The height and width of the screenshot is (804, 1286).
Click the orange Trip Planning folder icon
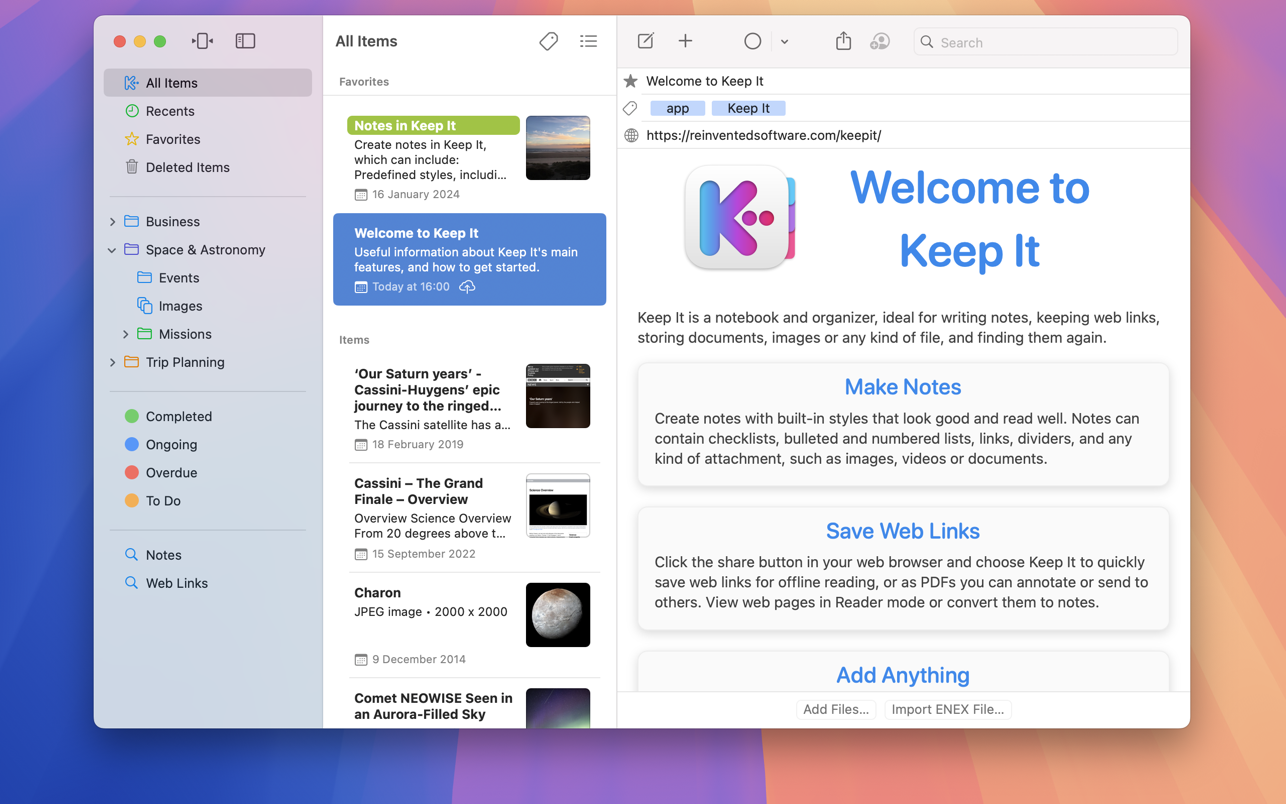pos(131,361)
